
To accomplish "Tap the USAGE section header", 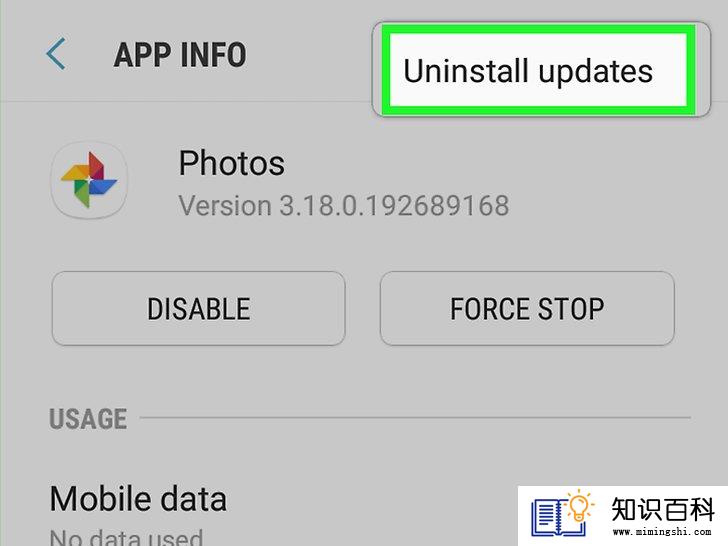I will click(x=88, y=418).
